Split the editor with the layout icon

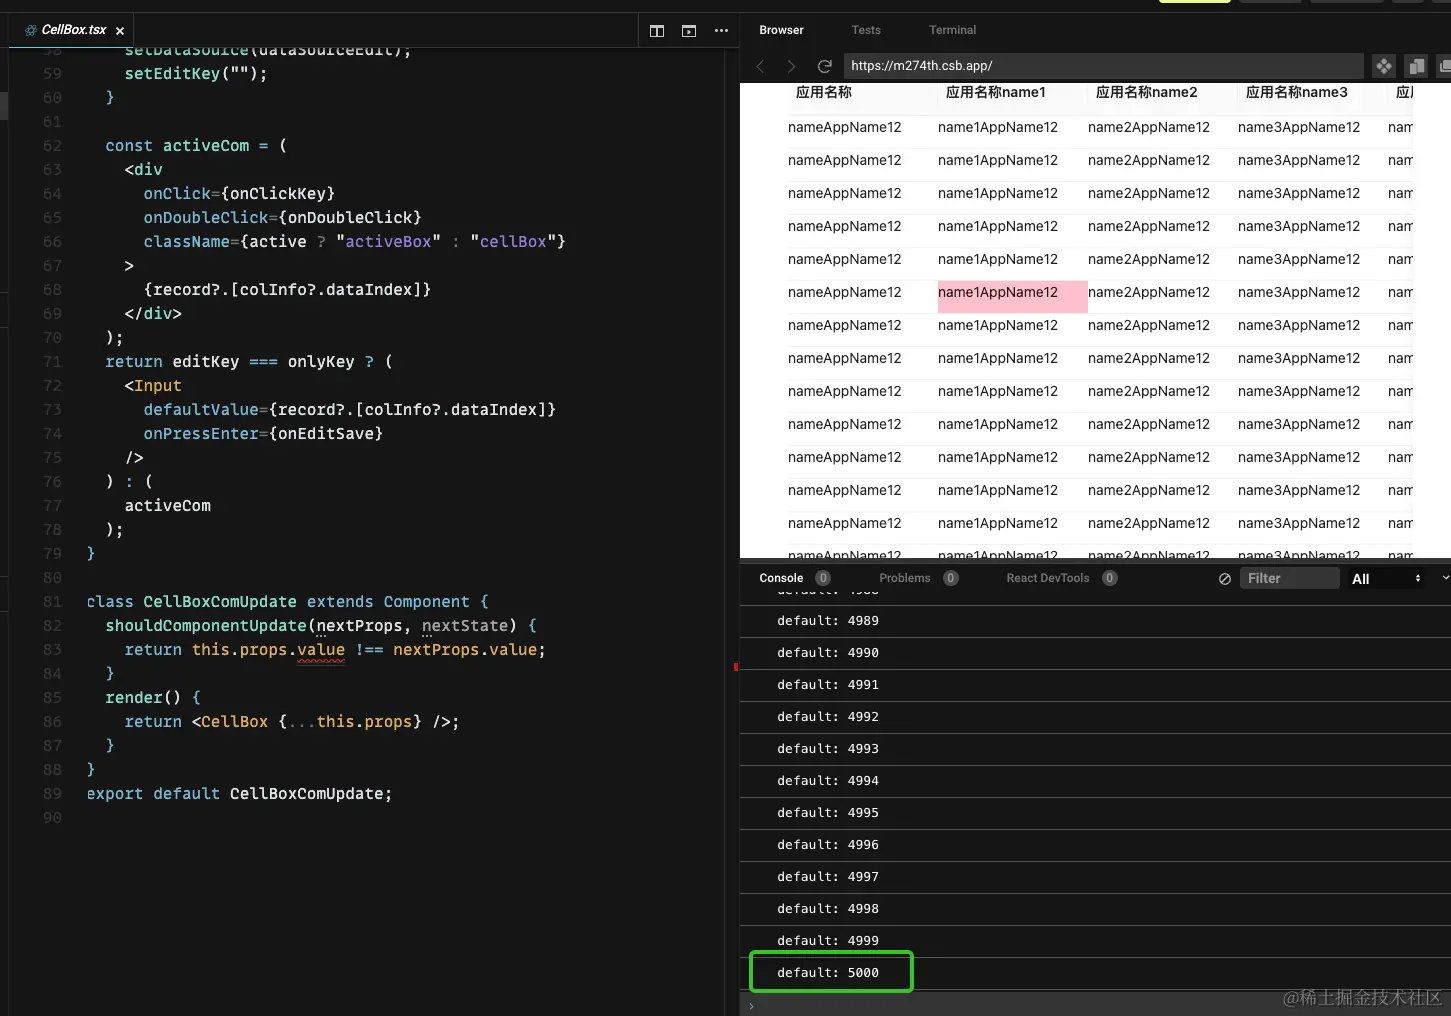tap(657, 31)
